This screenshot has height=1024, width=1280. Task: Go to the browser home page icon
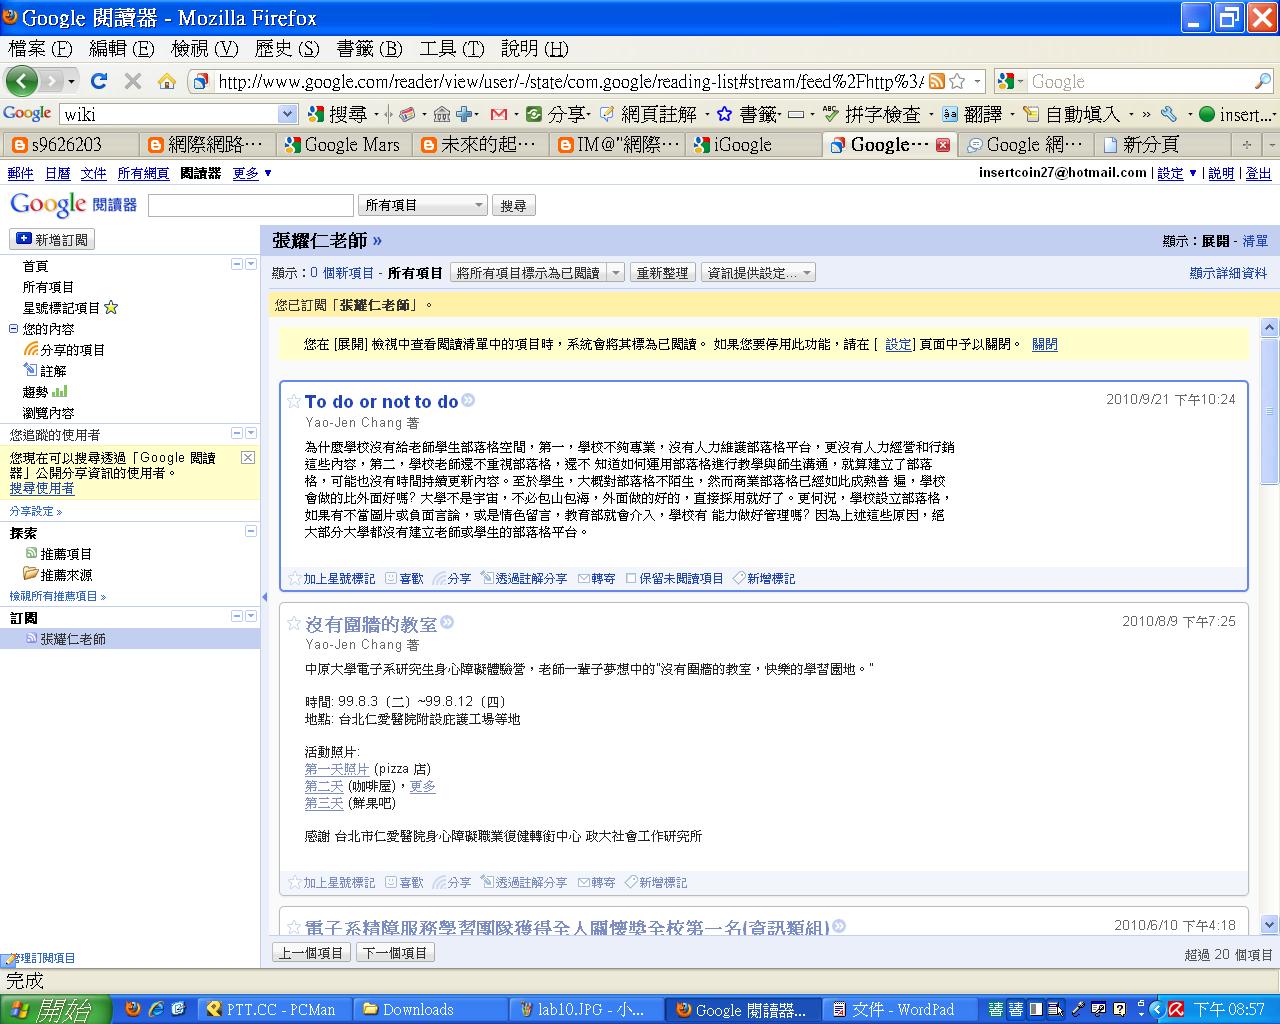click(x=167, y=81)
